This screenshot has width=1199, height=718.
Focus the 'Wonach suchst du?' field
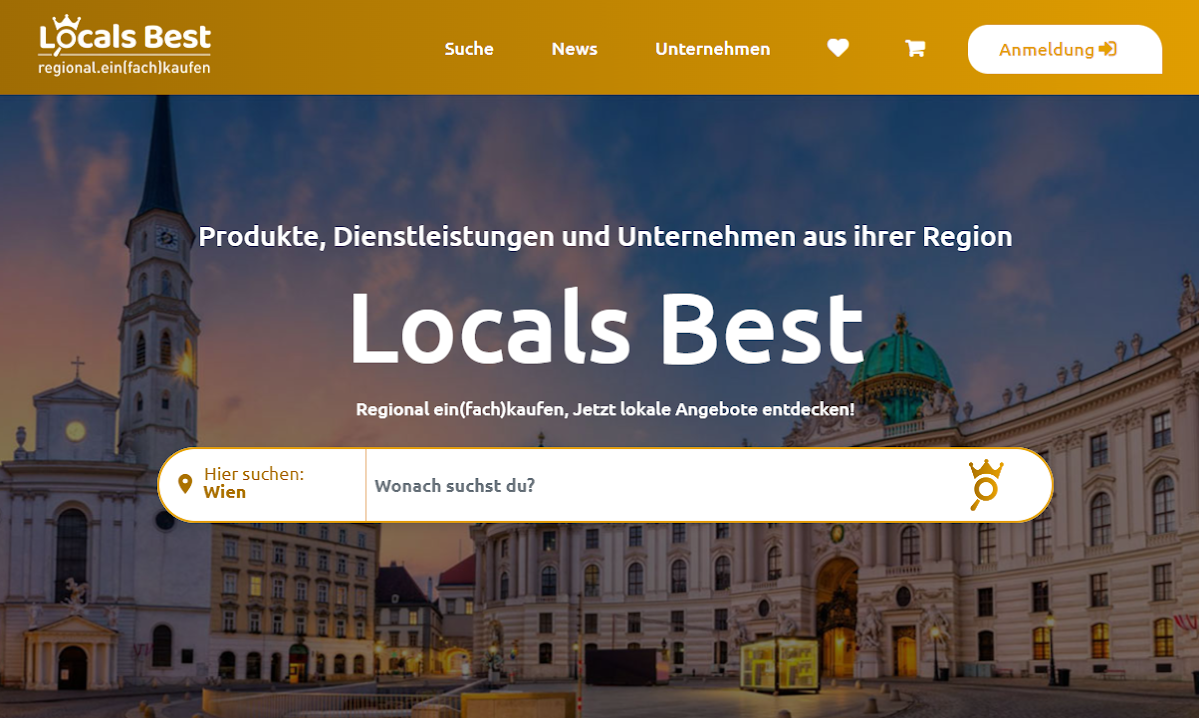[x=658, y=486]
